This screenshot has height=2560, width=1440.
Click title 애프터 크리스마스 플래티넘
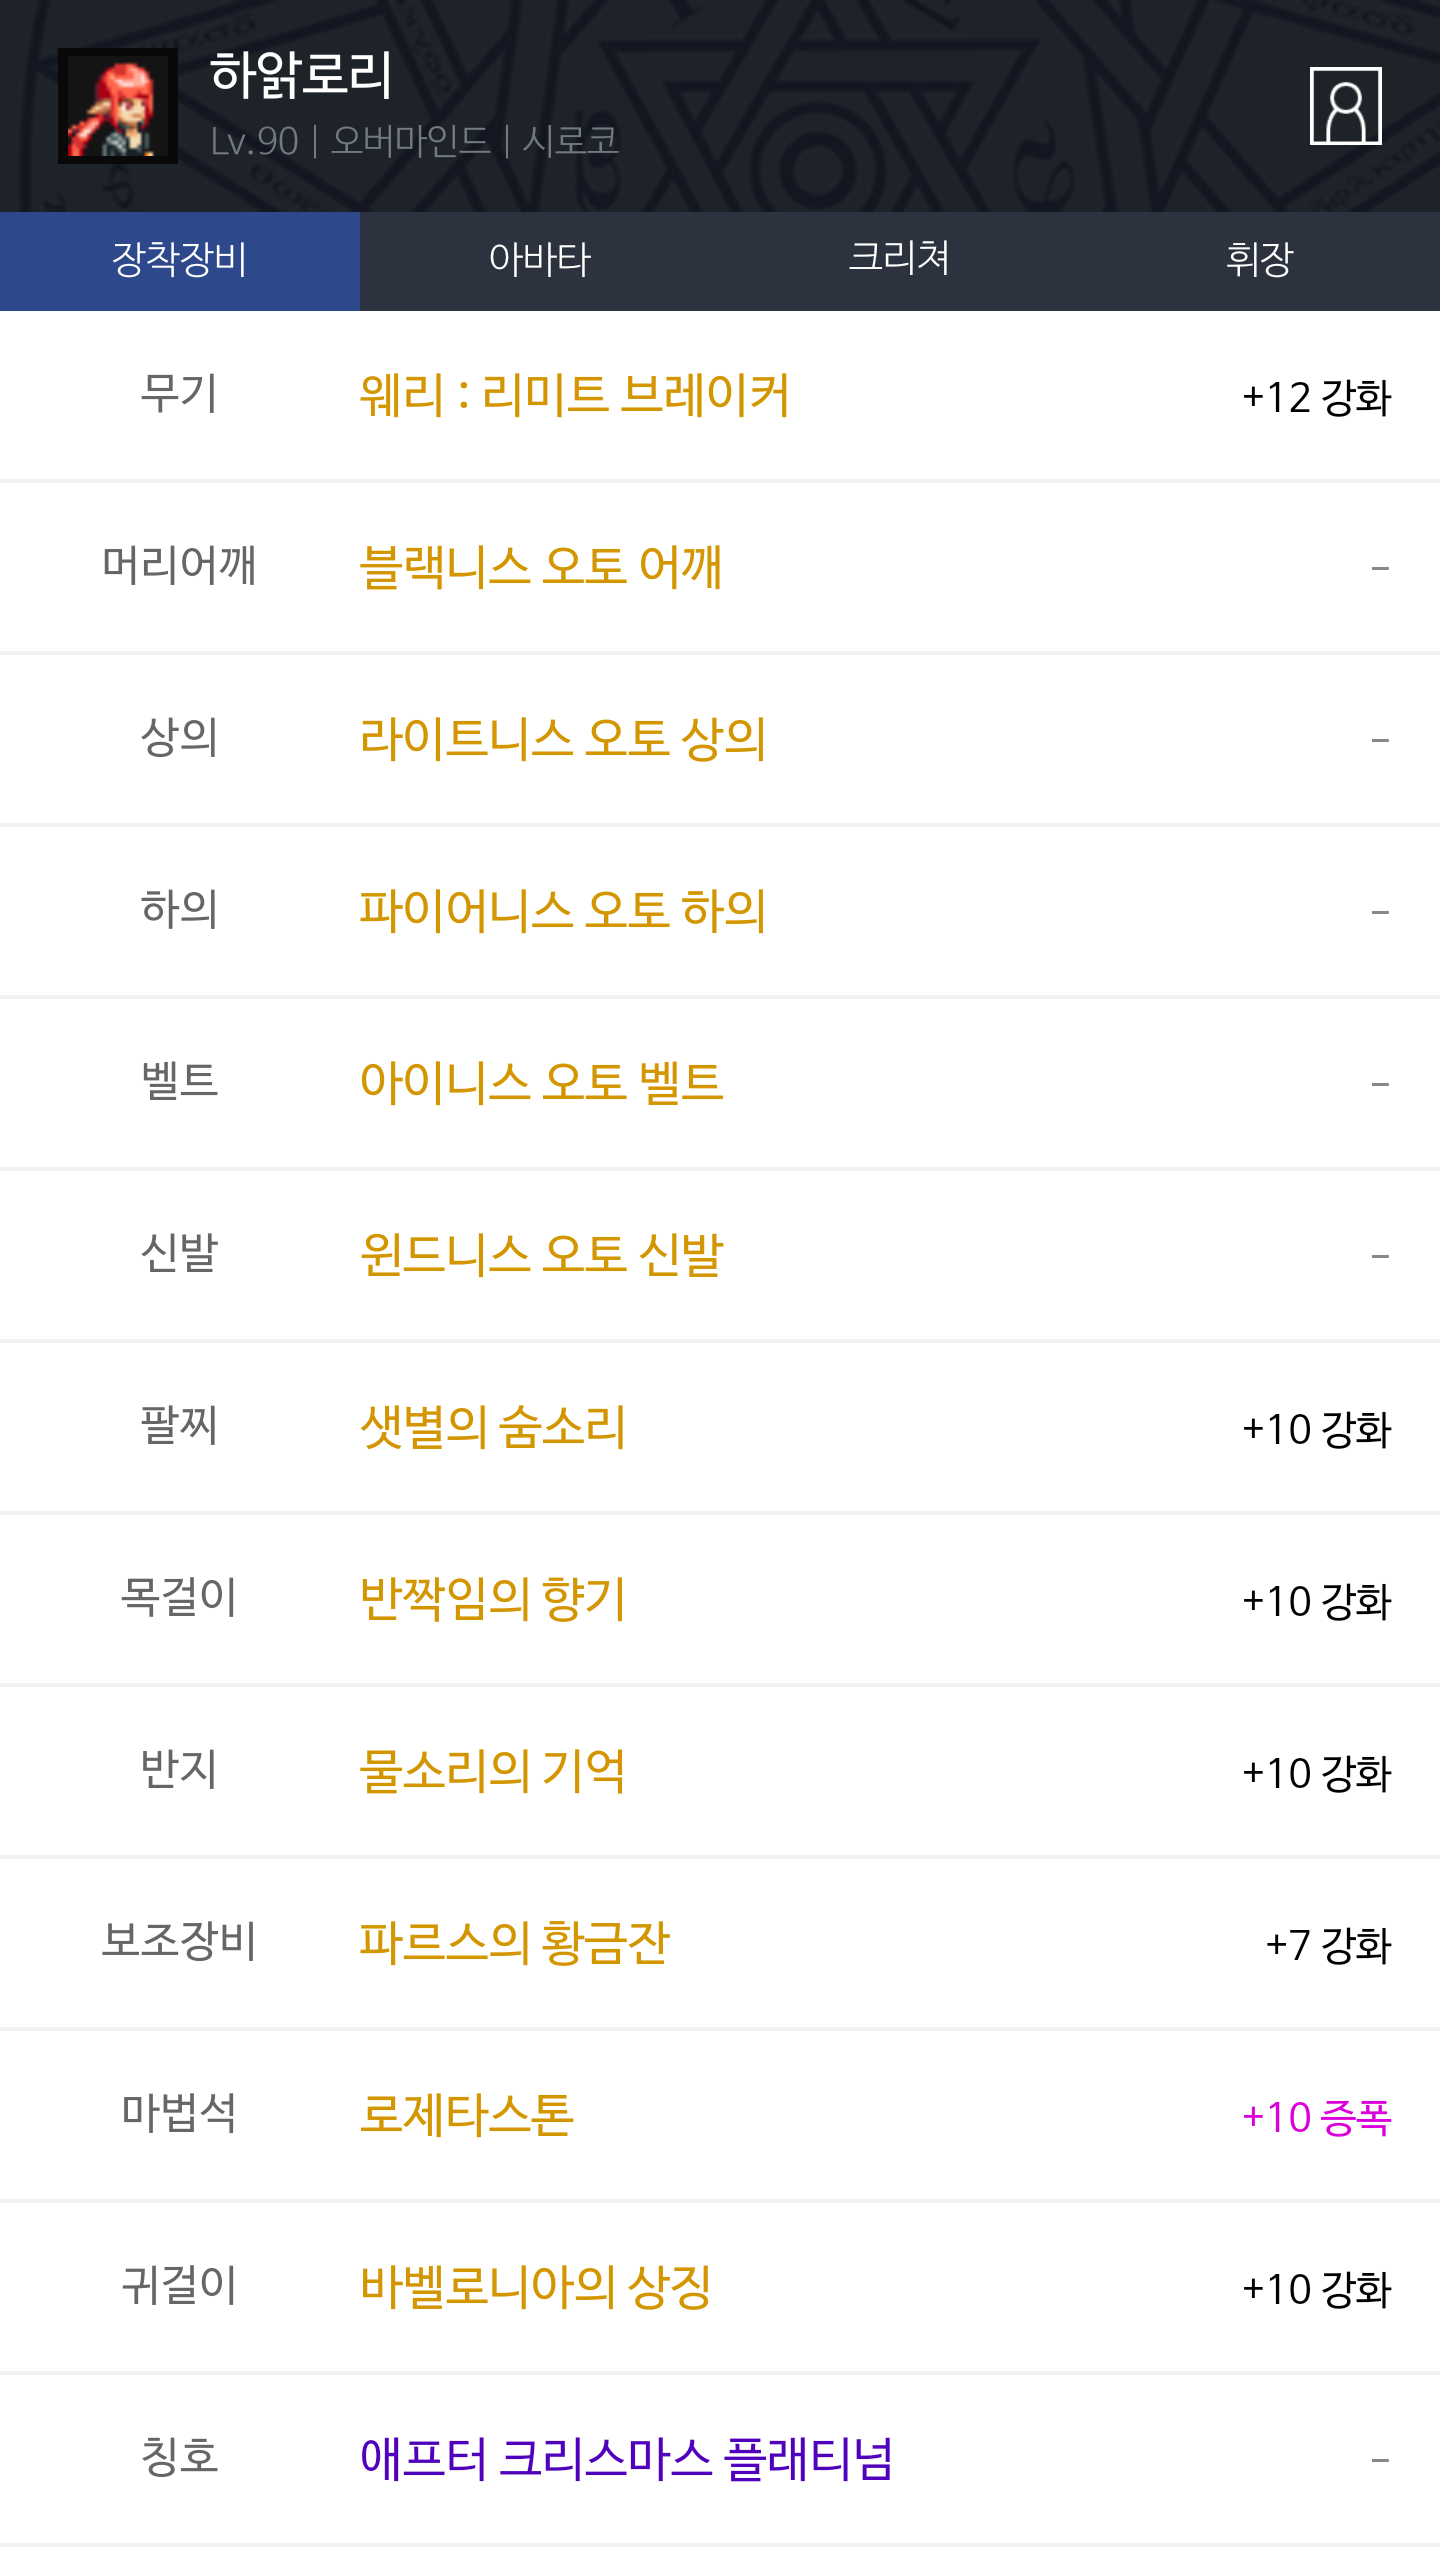pos(626,2459)
